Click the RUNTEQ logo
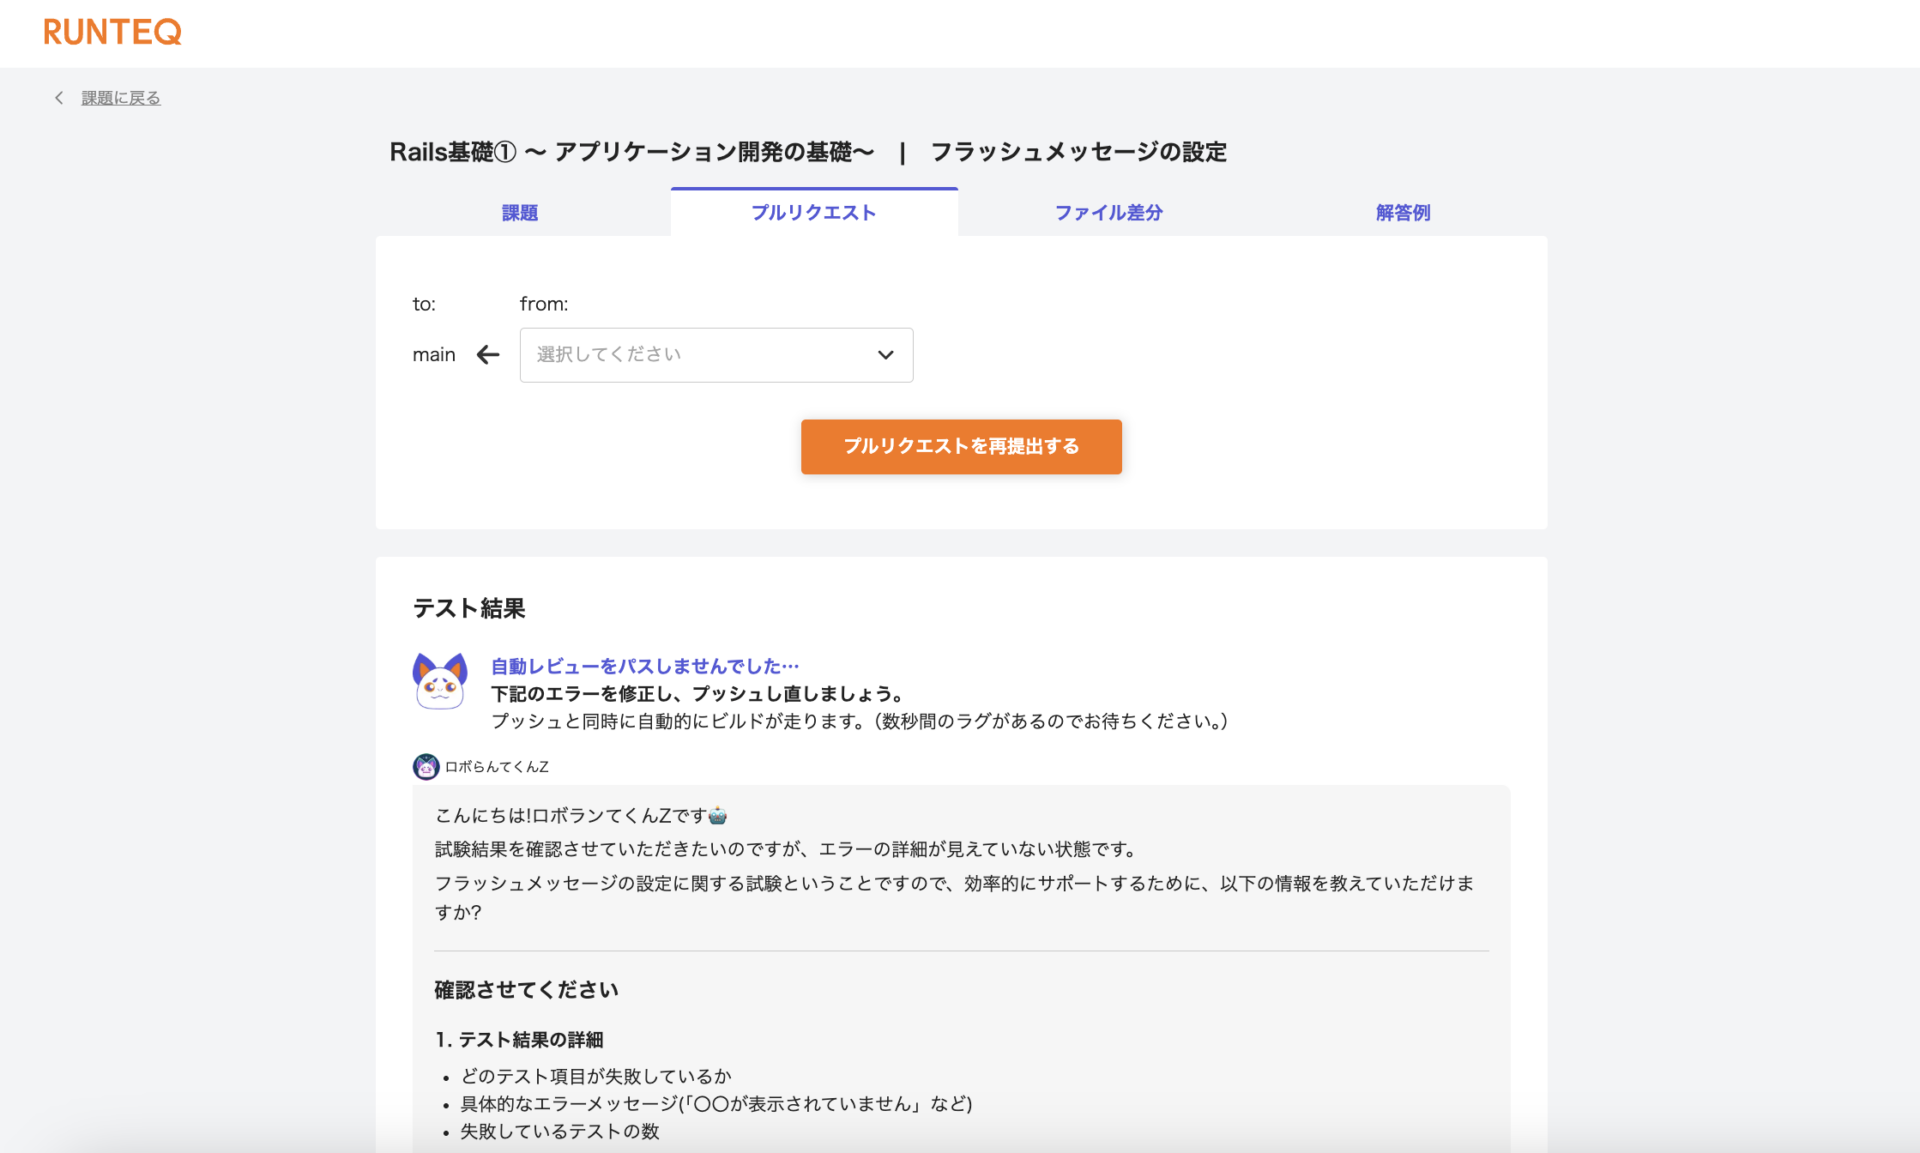 click(112, 32)
